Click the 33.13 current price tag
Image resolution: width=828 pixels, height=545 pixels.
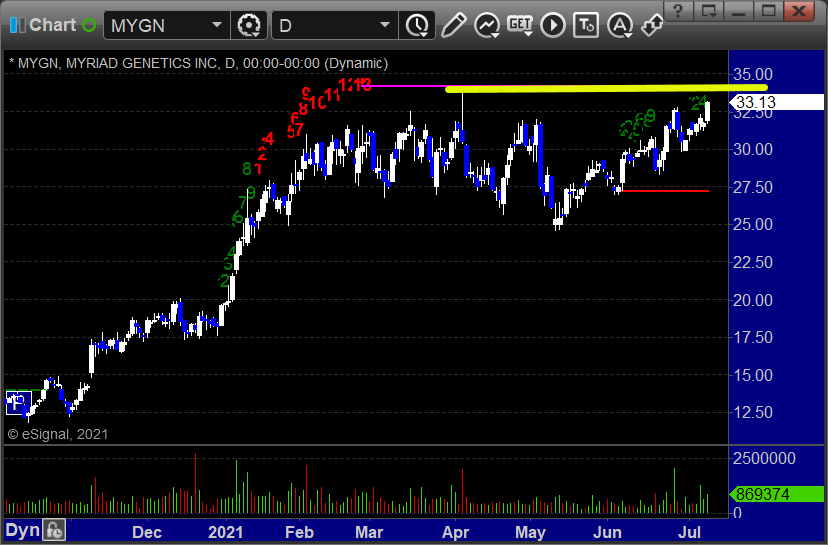[776, 102]
